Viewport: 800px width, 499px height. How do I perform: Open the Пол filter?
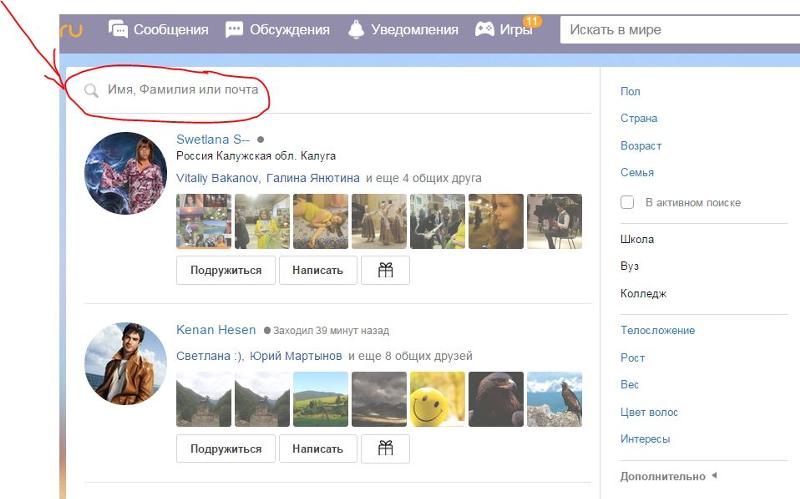pyautogui.click(x=630, y=91)
